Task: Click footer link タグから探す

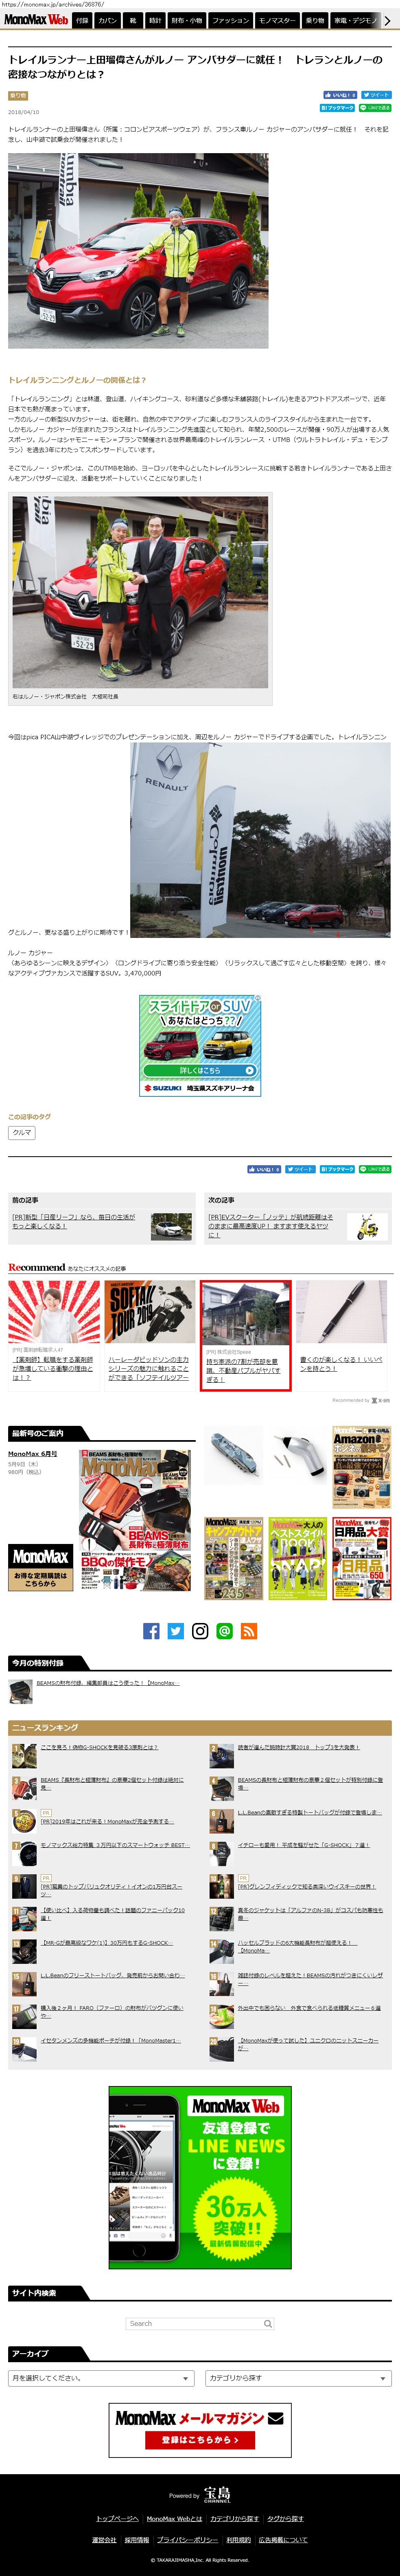Action: [285, 2518]
